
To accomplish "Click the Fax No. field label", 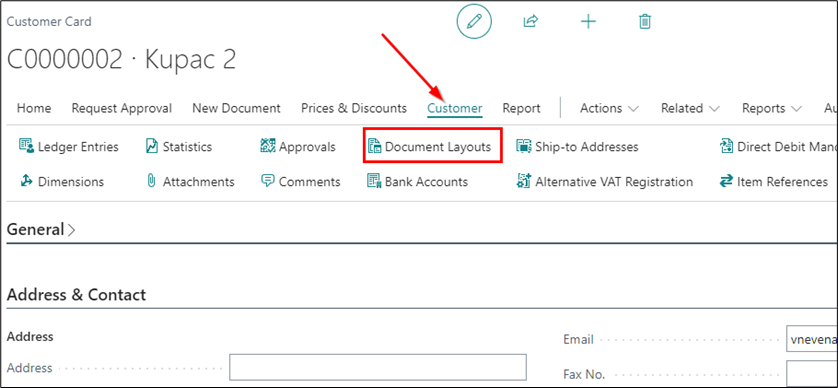I will [583, 374].
